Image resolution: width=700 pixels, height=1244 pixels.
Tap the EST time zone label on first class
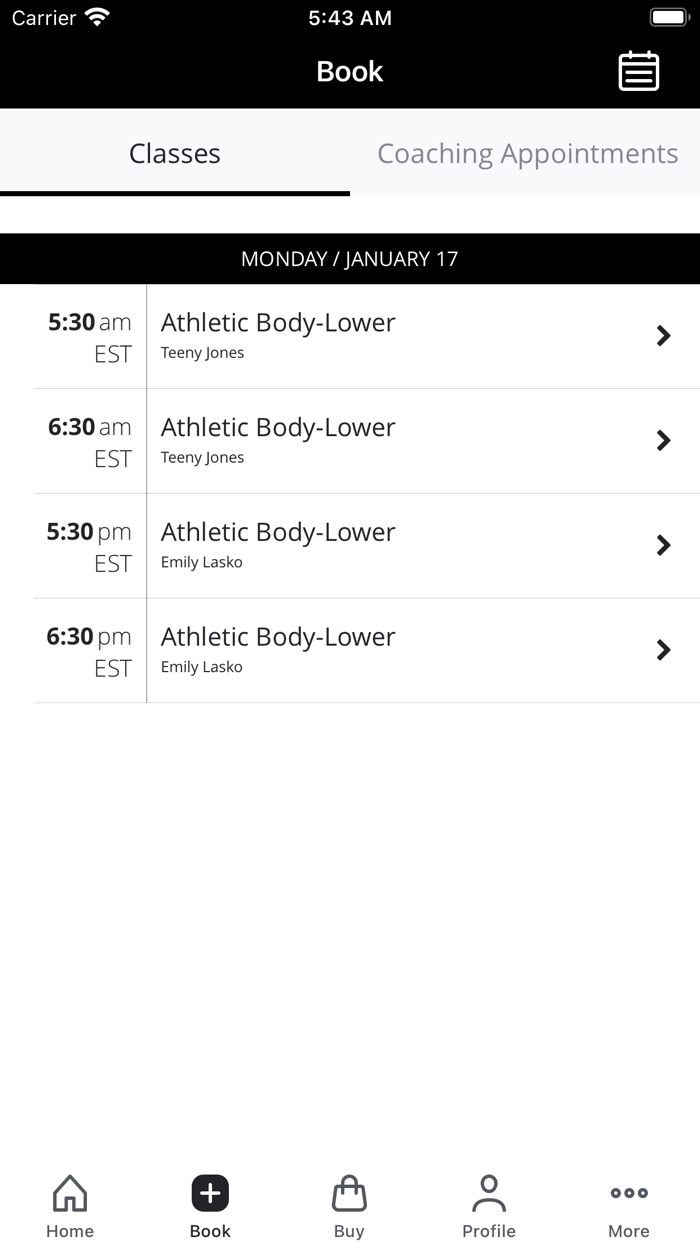pyautogui.click(x=113, y=352)
